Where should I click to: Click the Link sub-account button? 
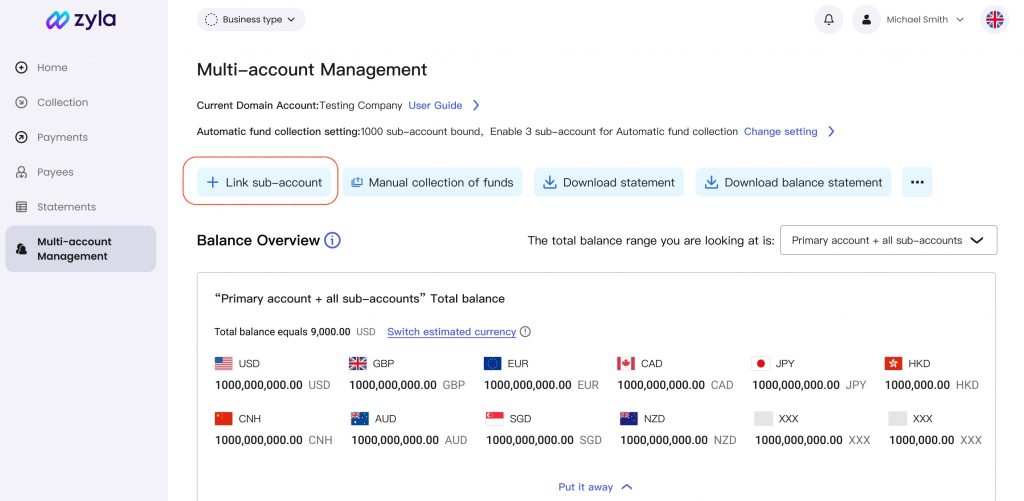[264, 182]
